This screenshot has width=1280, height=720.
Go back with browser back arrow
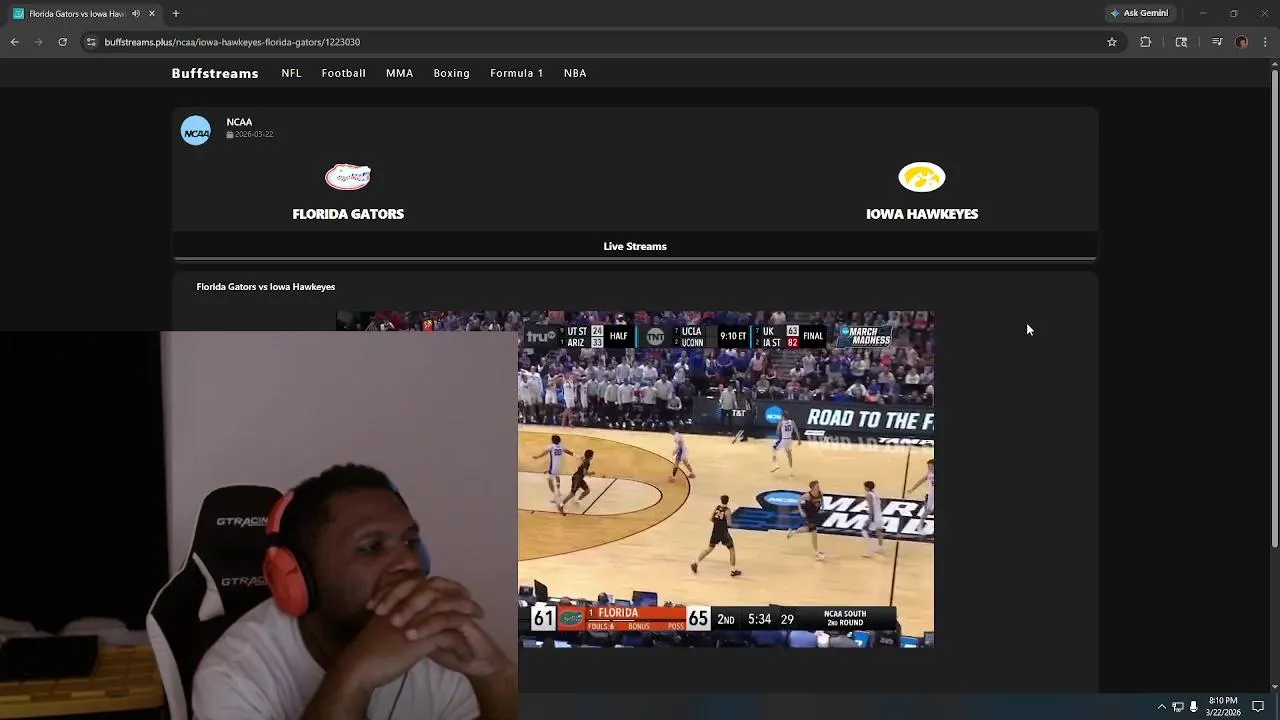coord(15,42)
